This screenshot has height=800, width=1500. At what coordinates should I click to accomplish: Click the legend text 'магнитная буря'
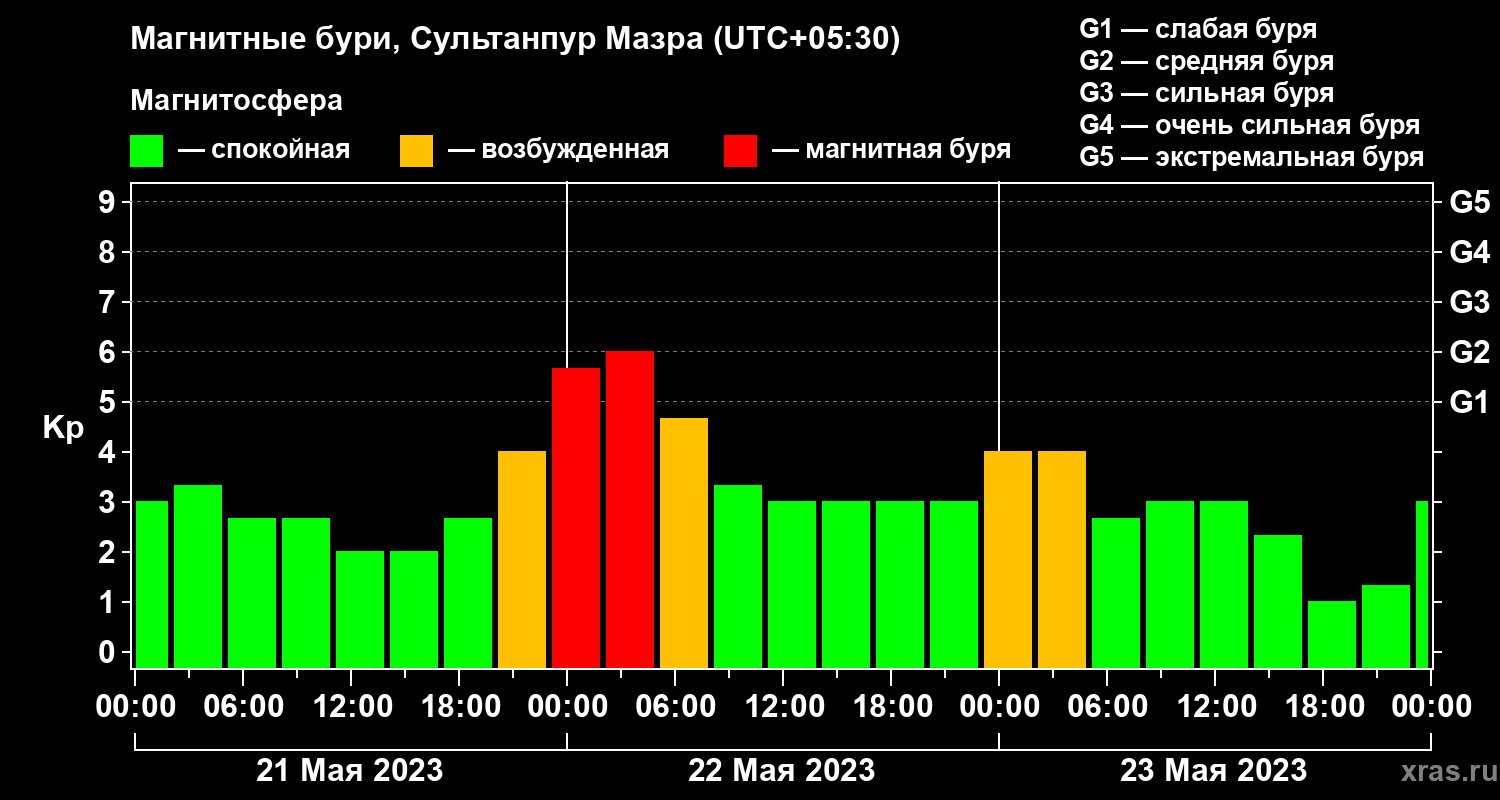pos(908,150)
